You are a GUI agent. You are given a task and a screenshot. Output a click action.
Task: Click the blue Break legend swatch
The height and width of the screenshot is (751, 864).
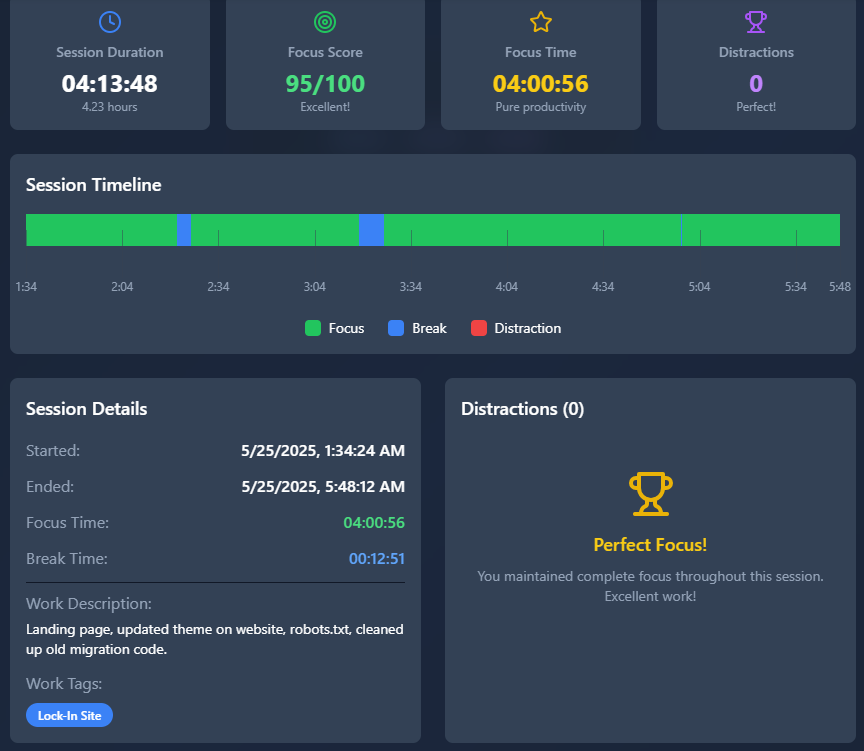(x=396, y=328)
